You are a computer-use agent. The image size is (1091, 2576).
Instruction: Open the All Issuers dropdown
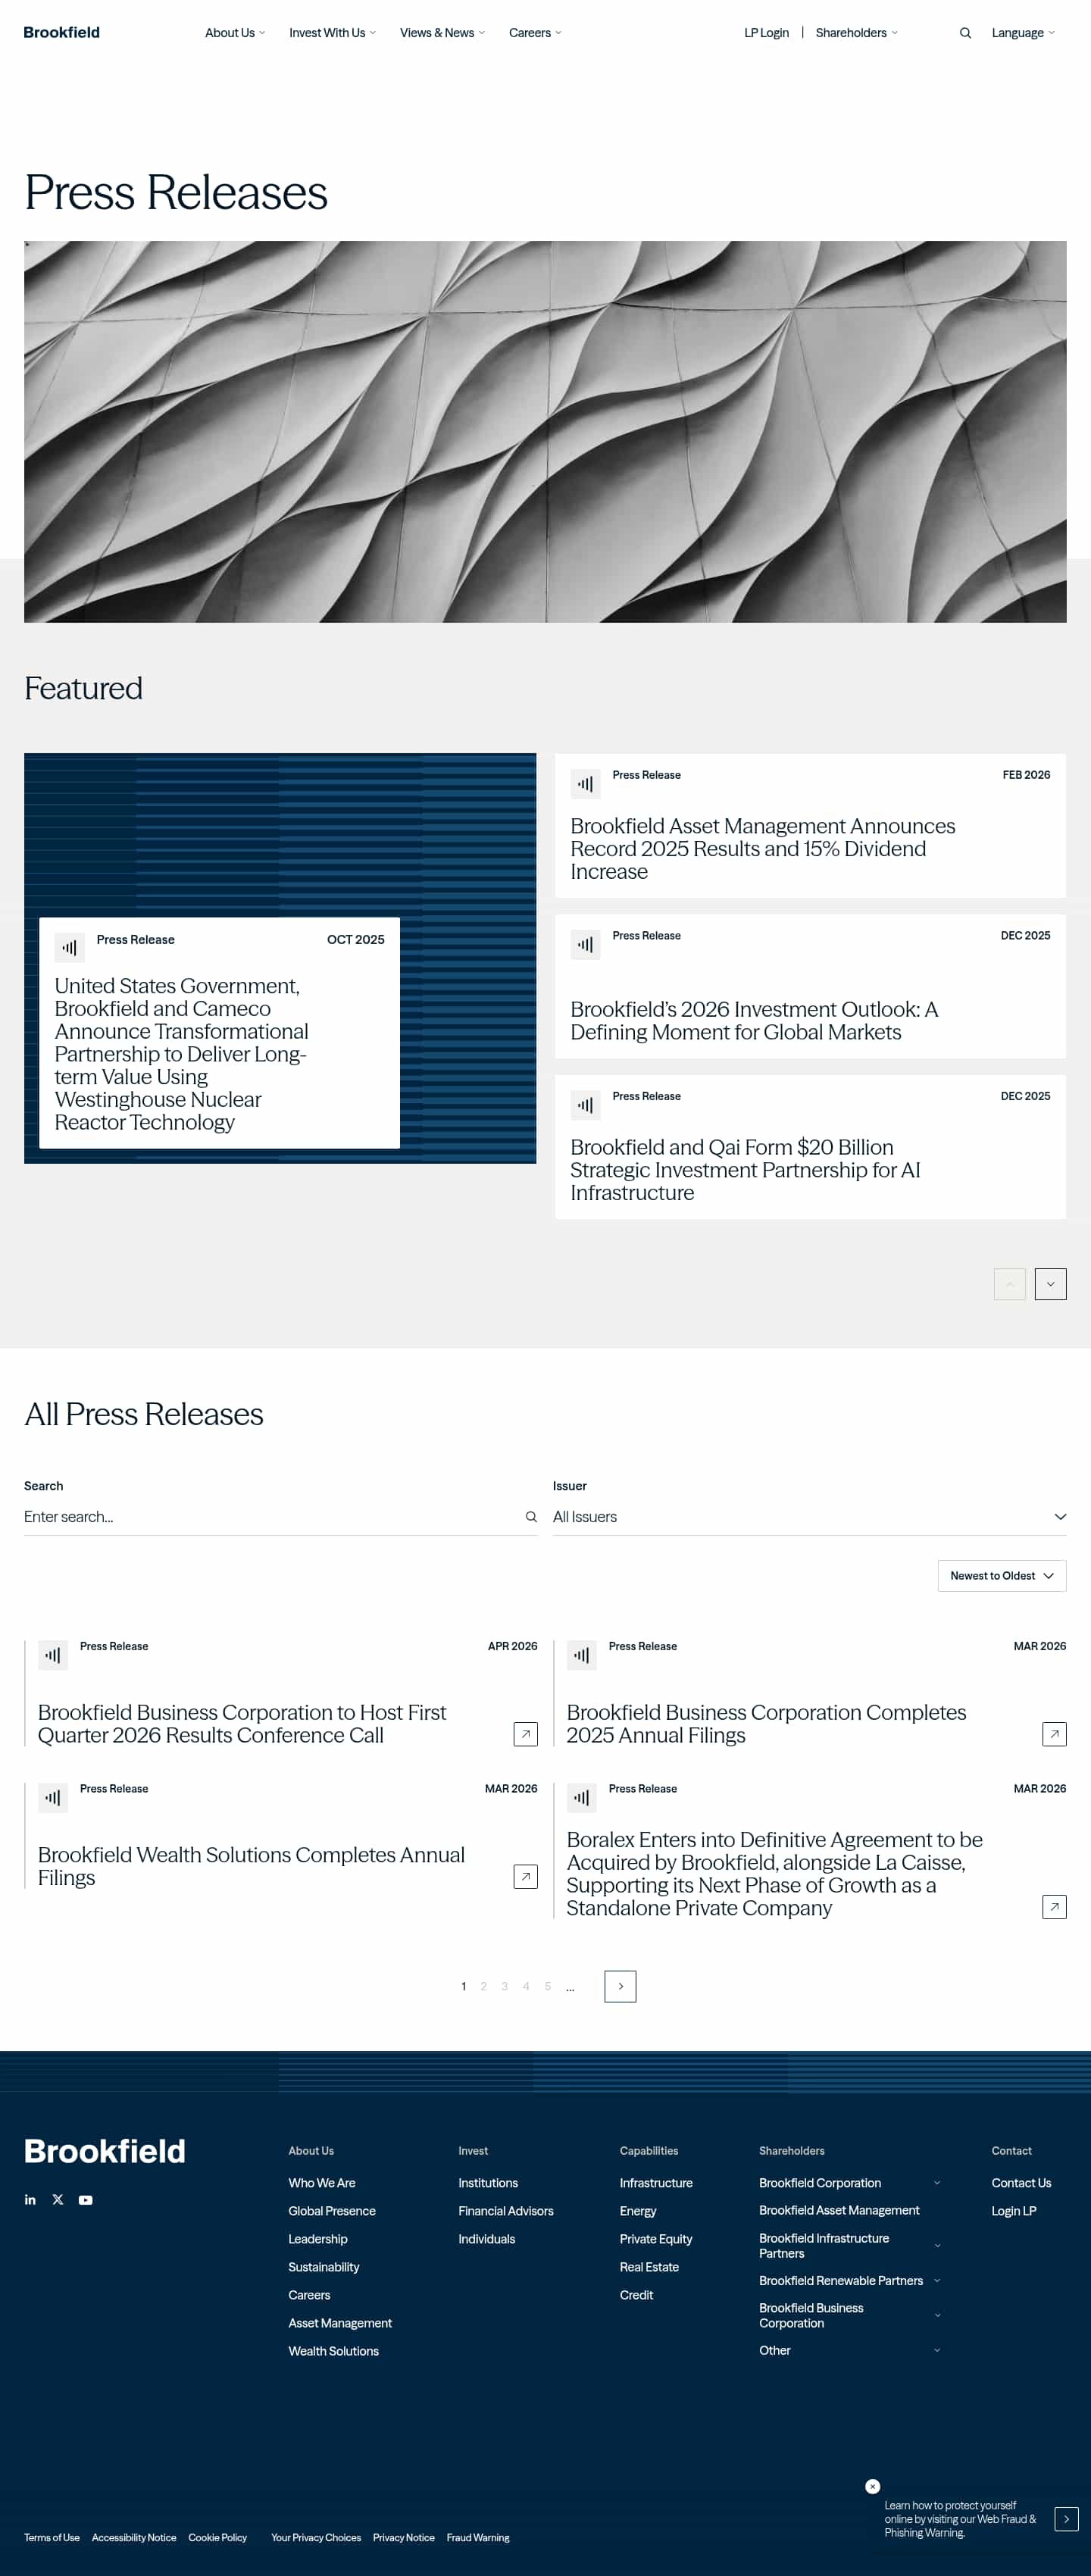(809, 1516)
